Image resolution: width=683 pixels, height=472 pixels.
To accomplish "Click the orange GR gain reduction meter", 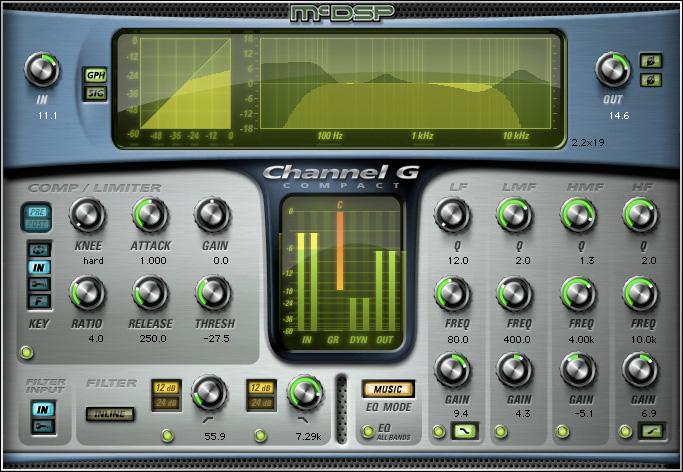I will [340, 251].
